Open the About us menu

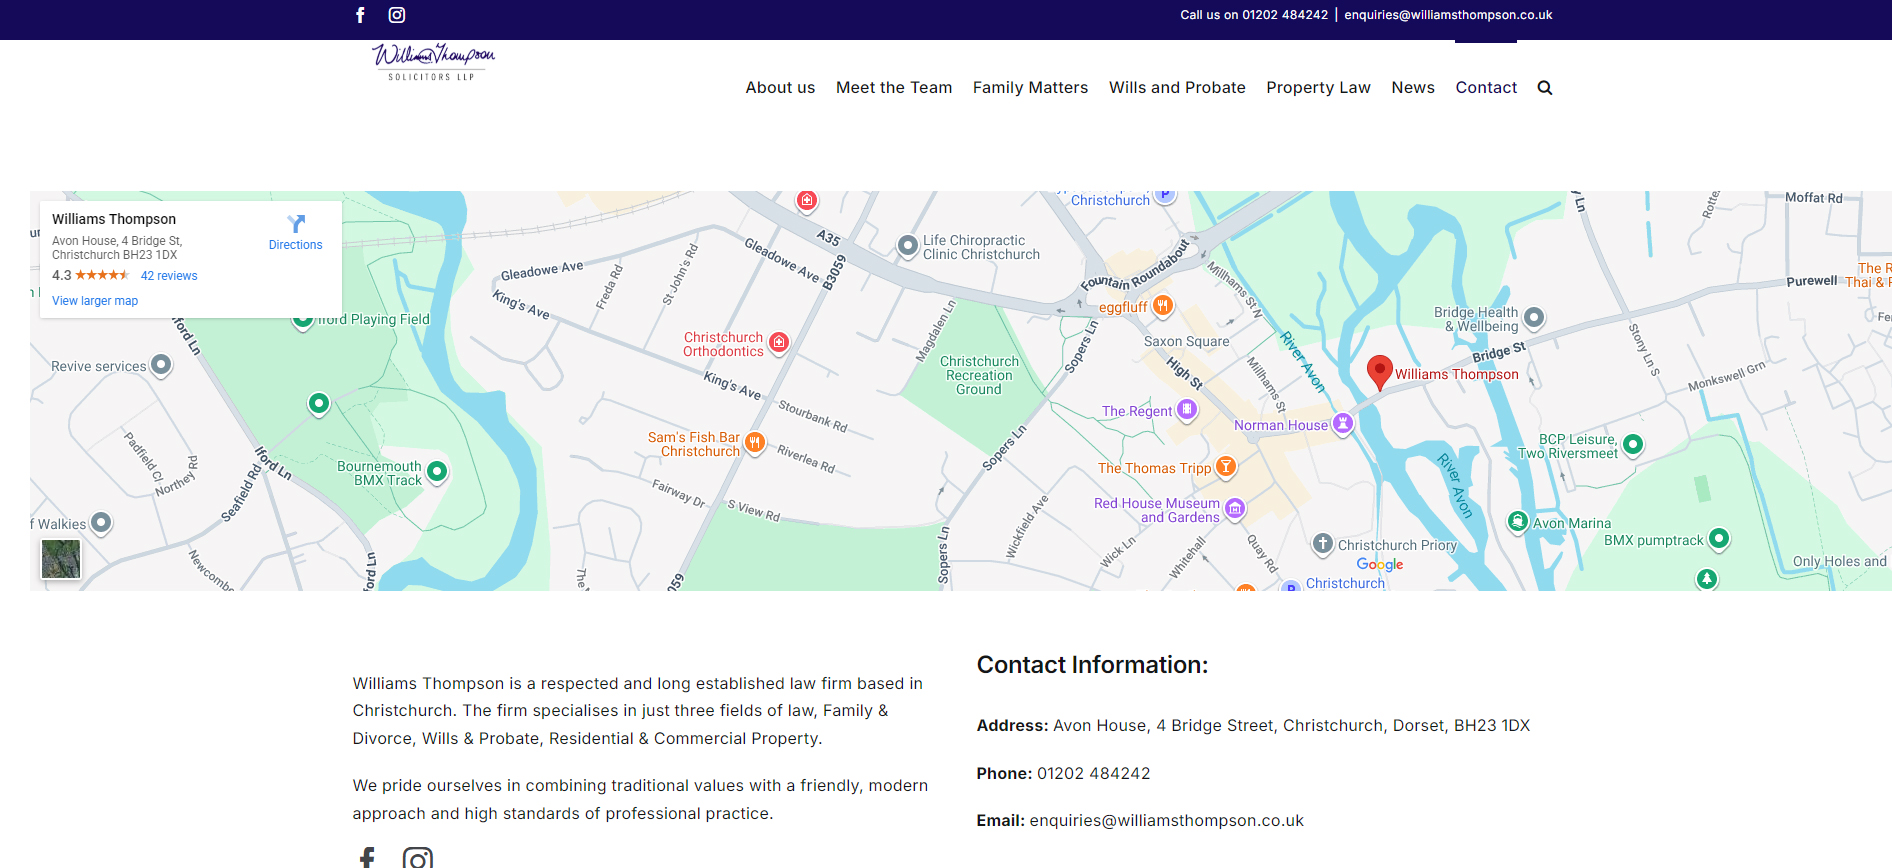[780, 88]
